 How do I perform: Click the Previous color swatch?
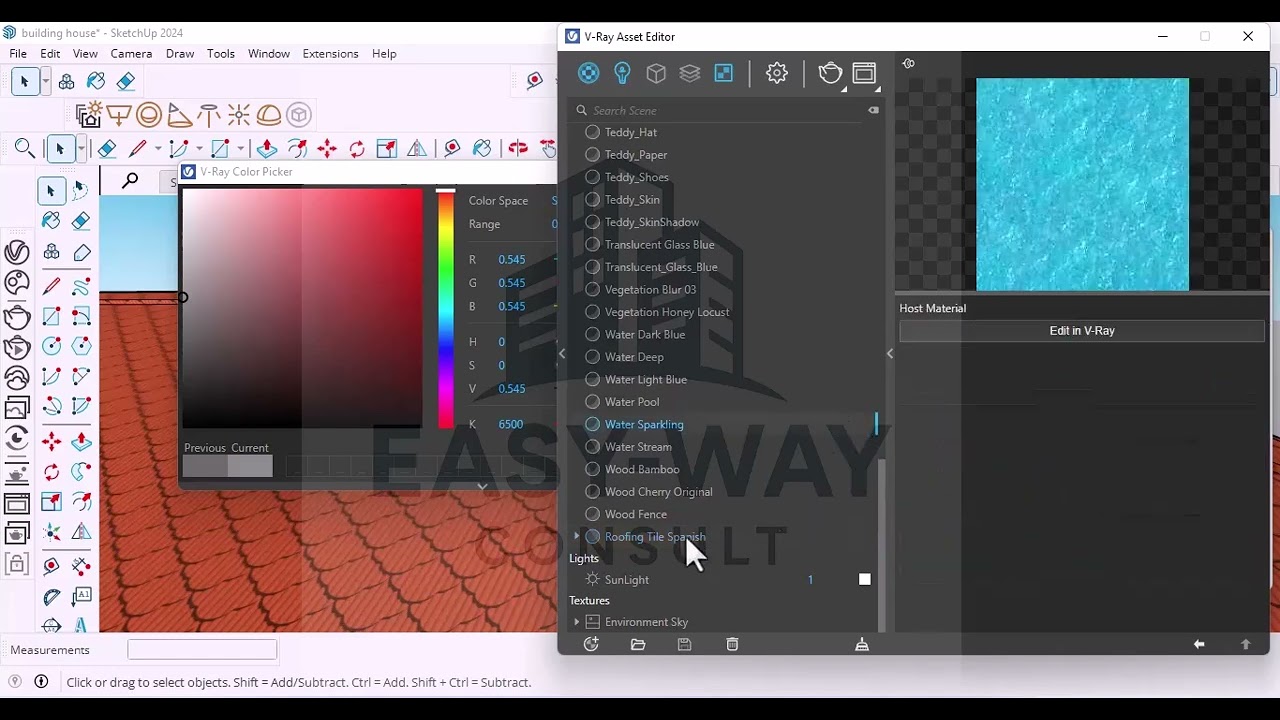(206, 466)
